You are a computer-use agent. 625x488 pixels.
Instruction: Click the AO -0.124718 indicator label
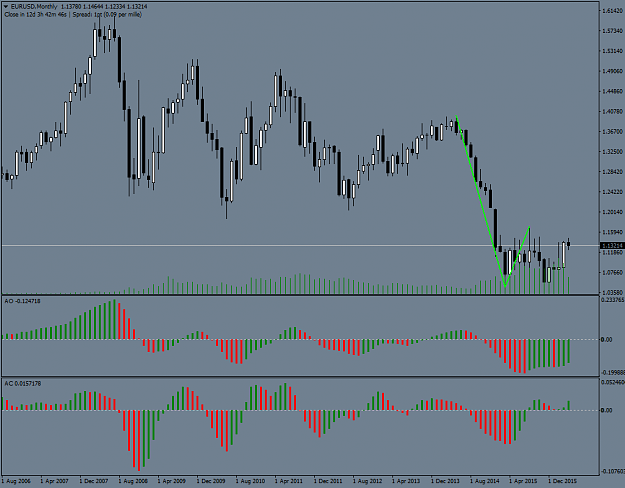(22, 301)
